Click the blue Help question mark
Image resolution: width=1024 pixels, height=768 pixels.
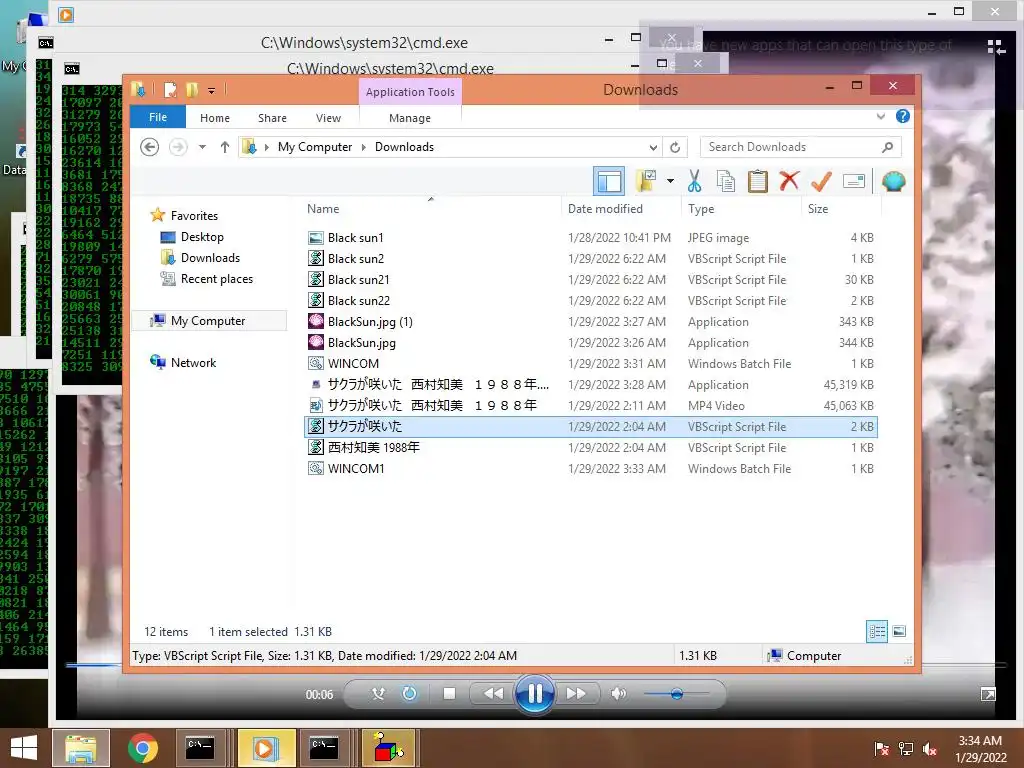(903, 116)
